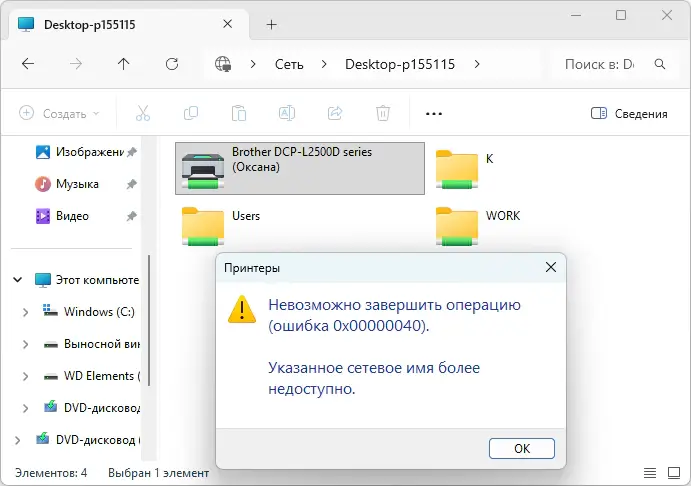Click the 'Выбран 1 элемент' status text
691x486 pixels.
[x=159, y=473]
